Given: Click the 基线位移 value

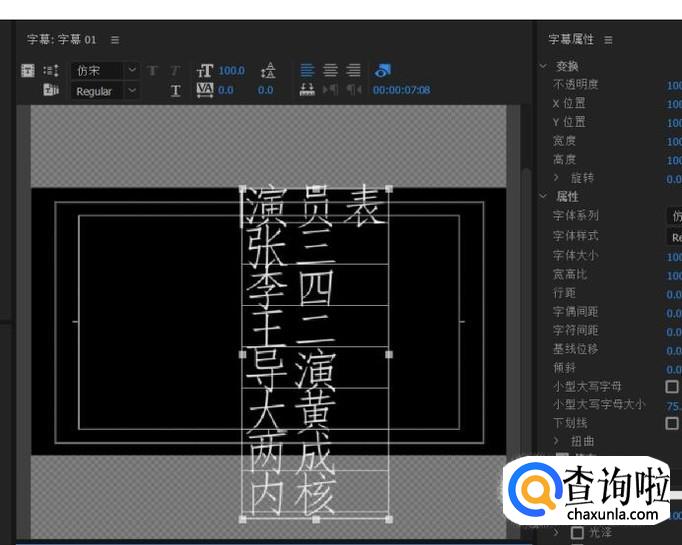Looking at the screenshot, I should click(674, 351).
